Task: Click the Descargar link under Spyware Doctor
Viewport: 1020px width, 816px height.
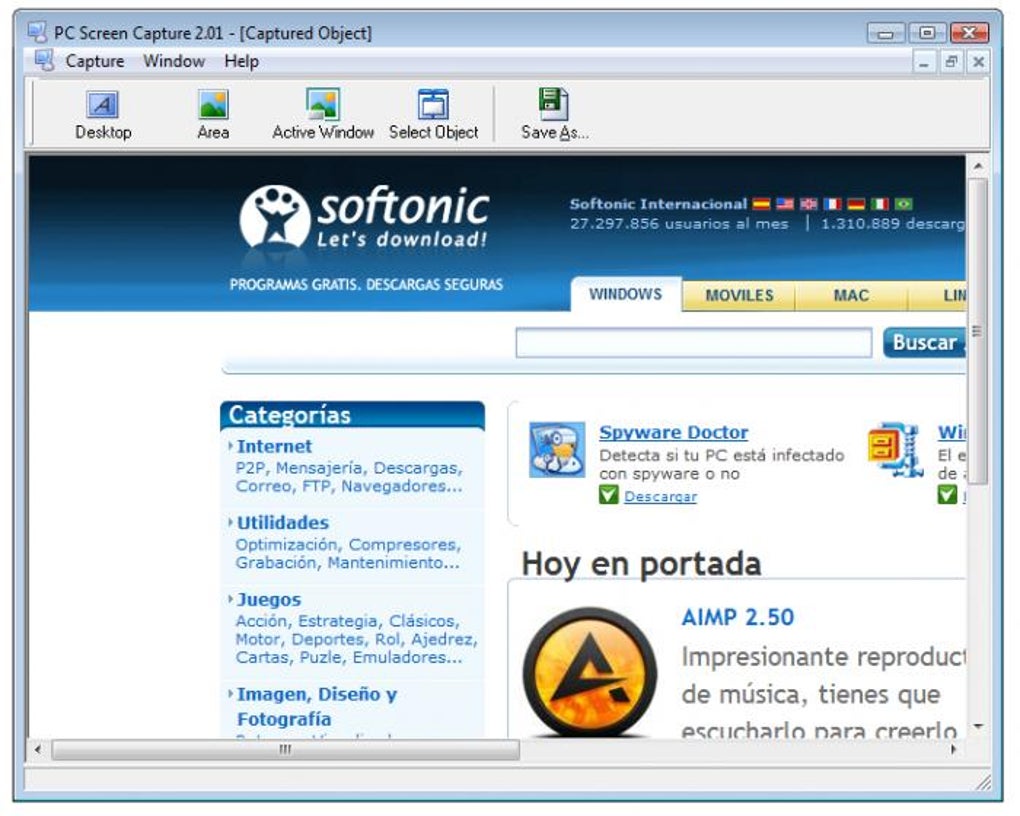Action: [660, 496]
